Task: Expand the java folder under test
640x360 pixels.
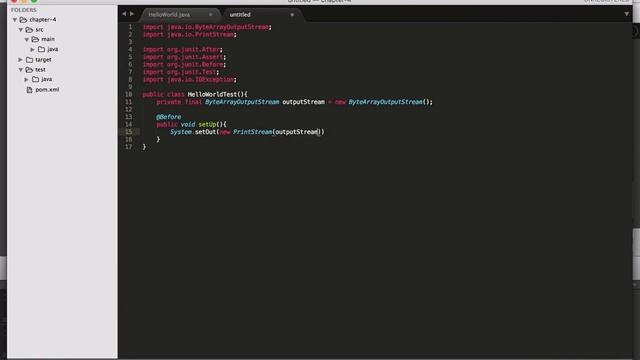Action: coord(27,79)
